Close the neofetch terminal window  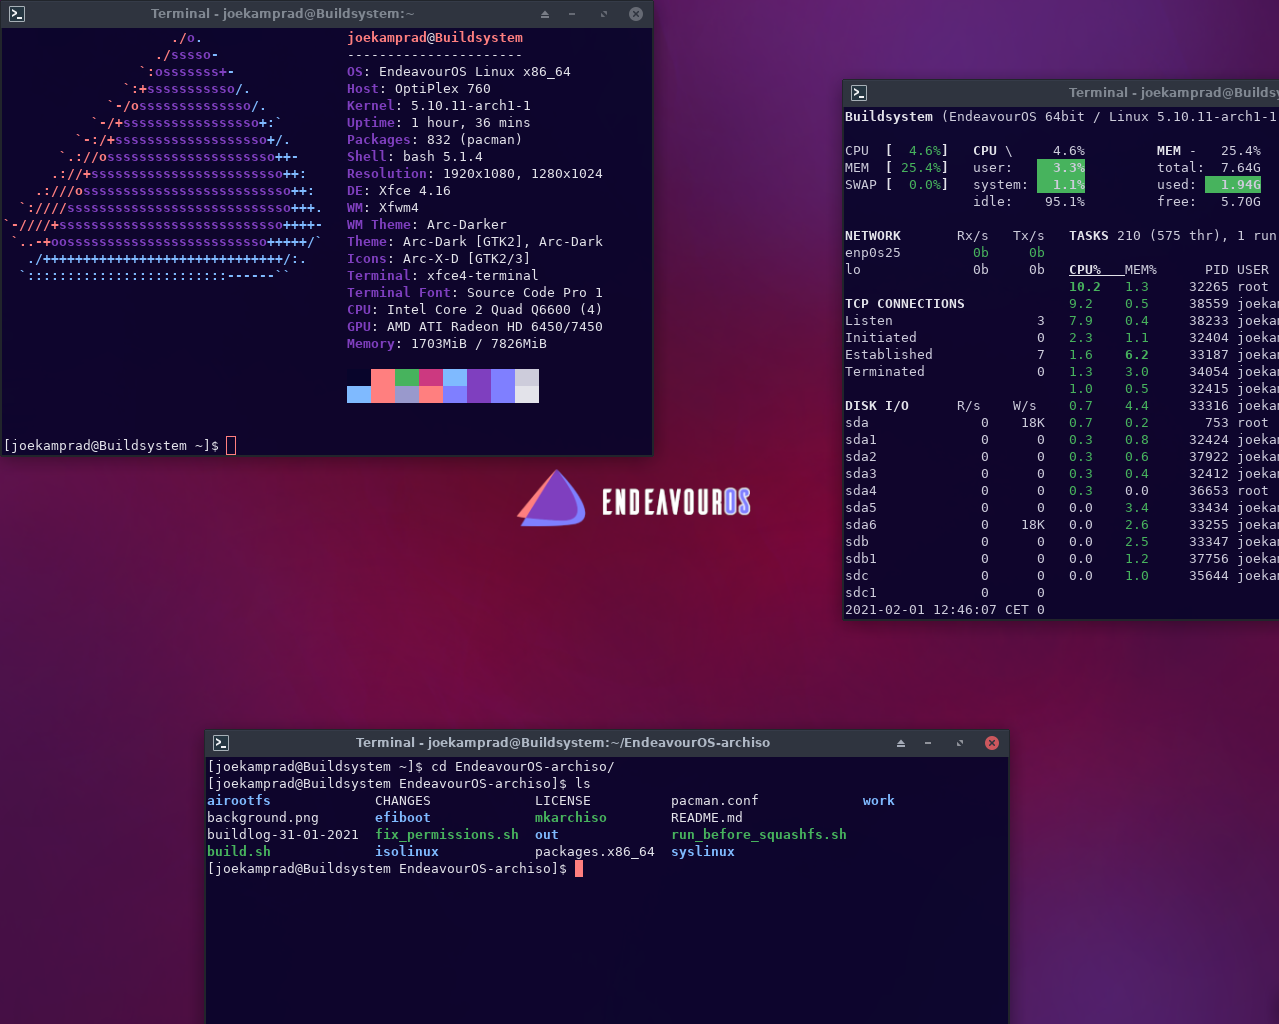click(x=636, y=14)
